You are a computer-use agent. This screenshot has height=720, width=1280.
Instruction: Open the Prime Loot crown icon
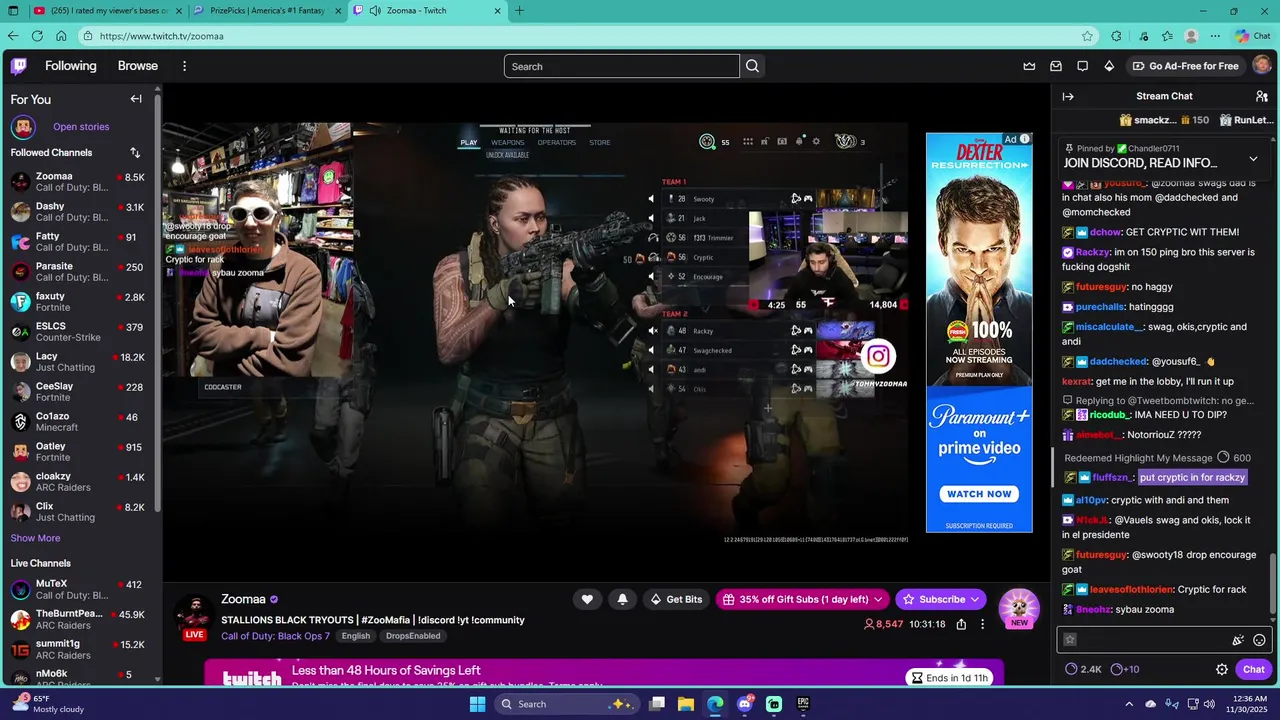point(1029,66)
